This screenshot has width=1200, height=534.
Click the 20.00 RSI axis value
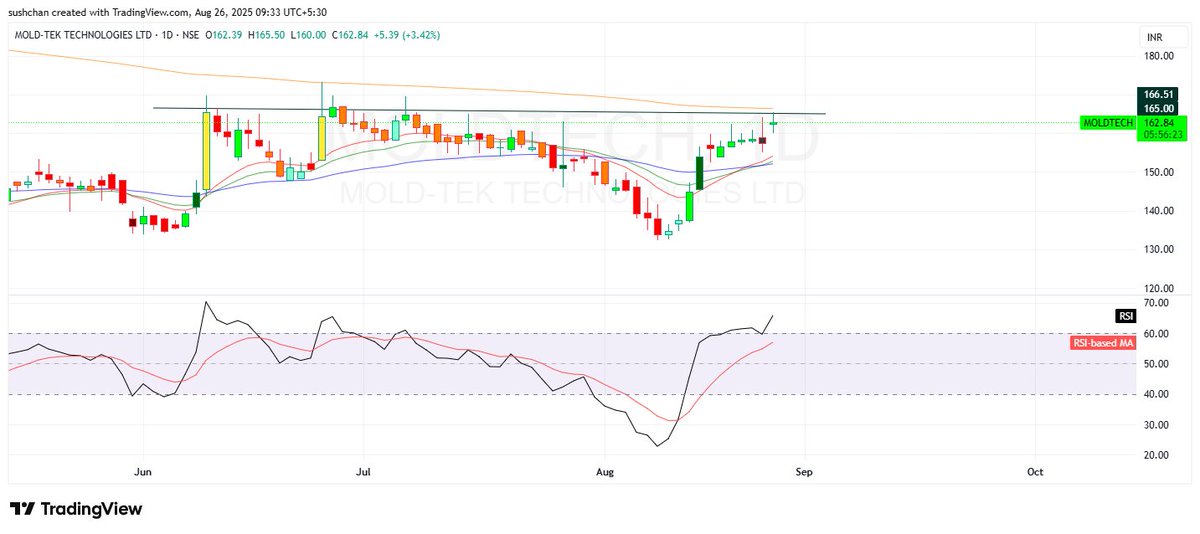1157,455
